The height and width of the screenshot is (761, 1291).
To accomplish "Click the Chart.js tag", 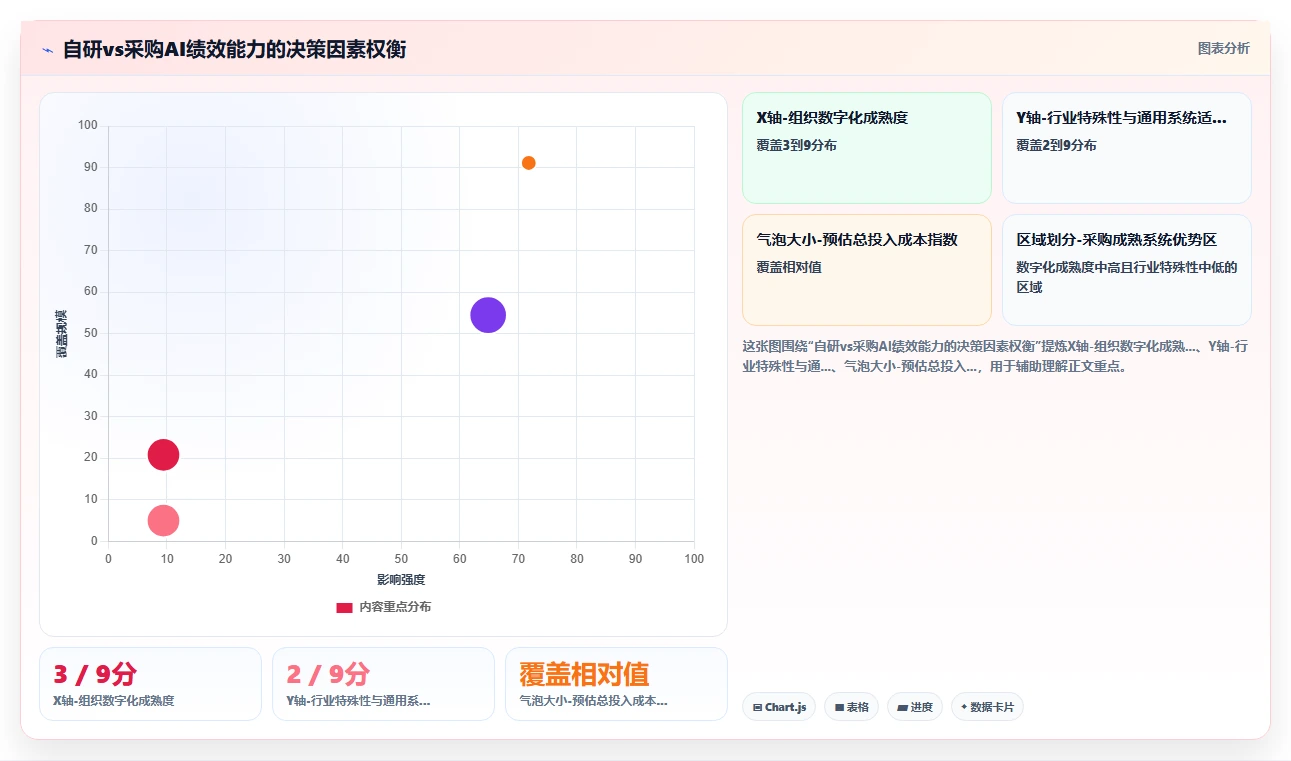I will (779, 707).
